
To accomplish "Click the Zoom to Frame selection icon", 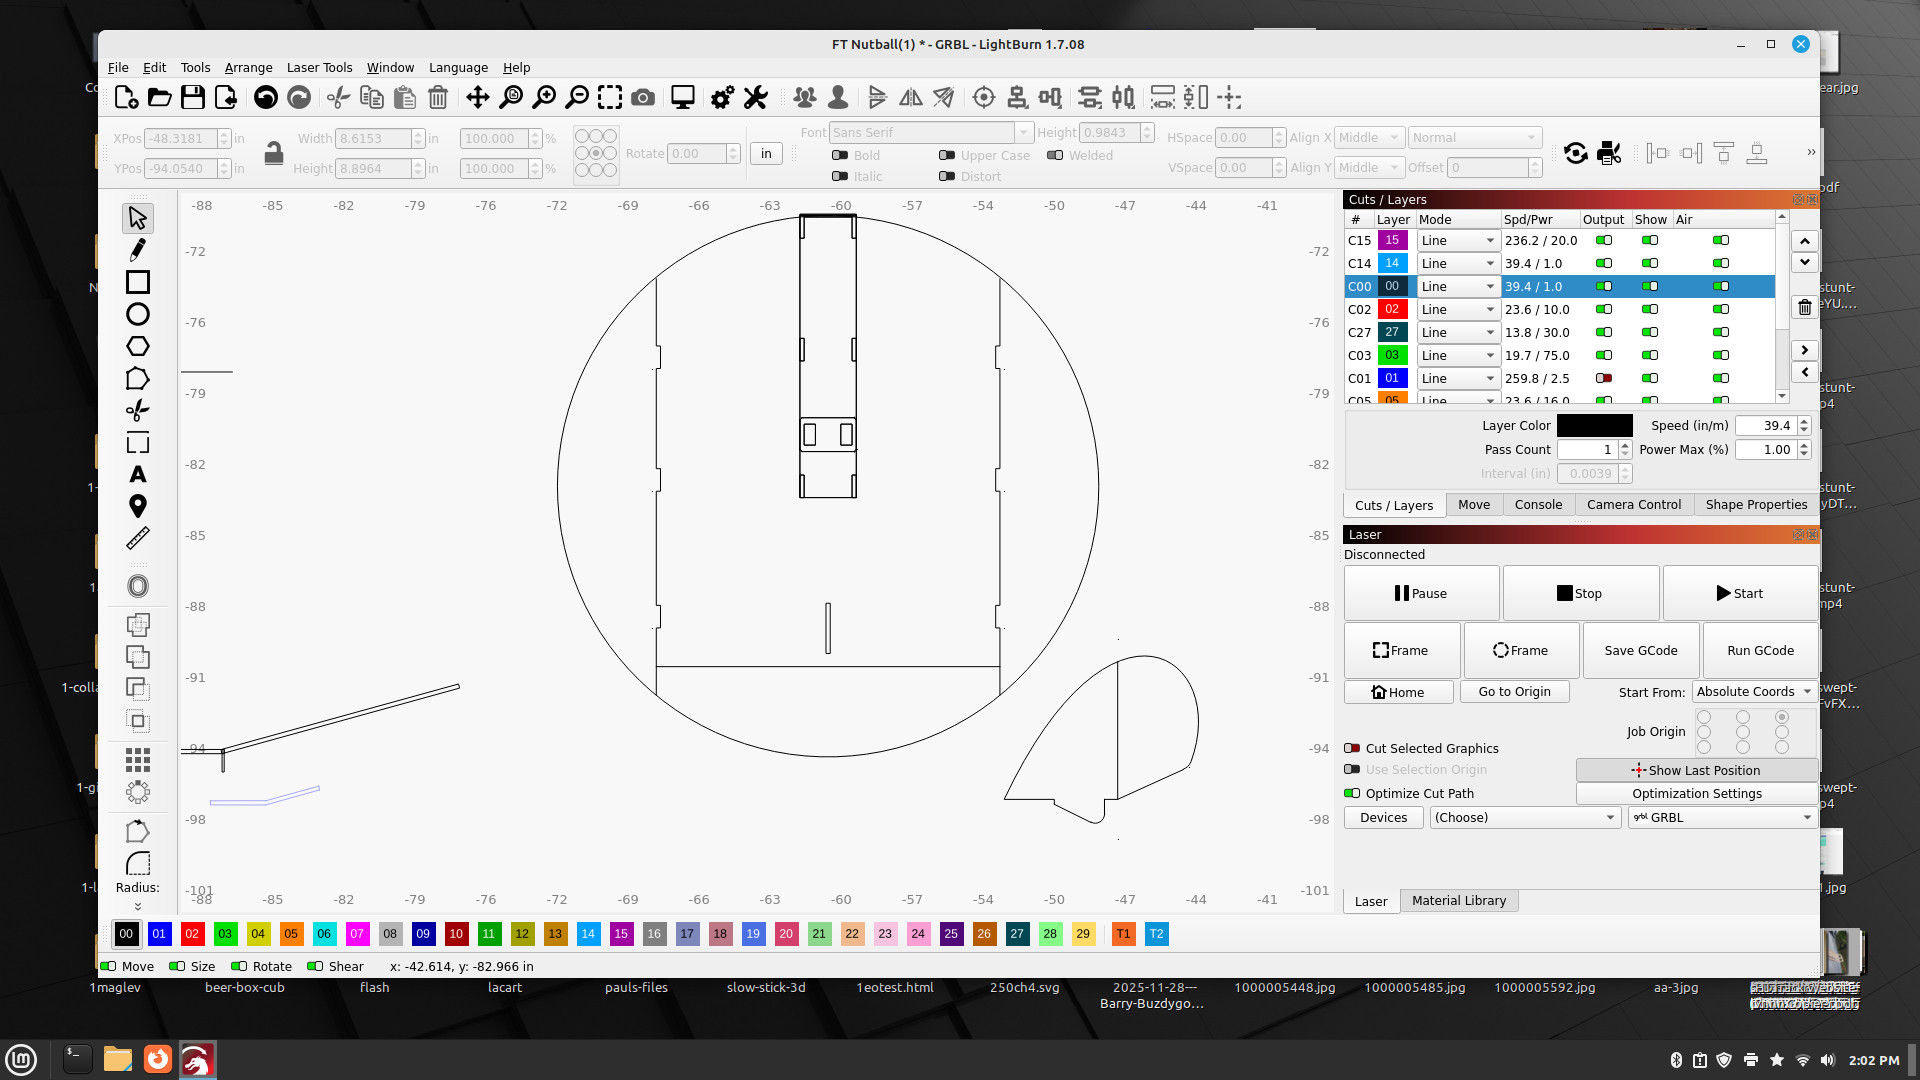I will tap(610, 97).
